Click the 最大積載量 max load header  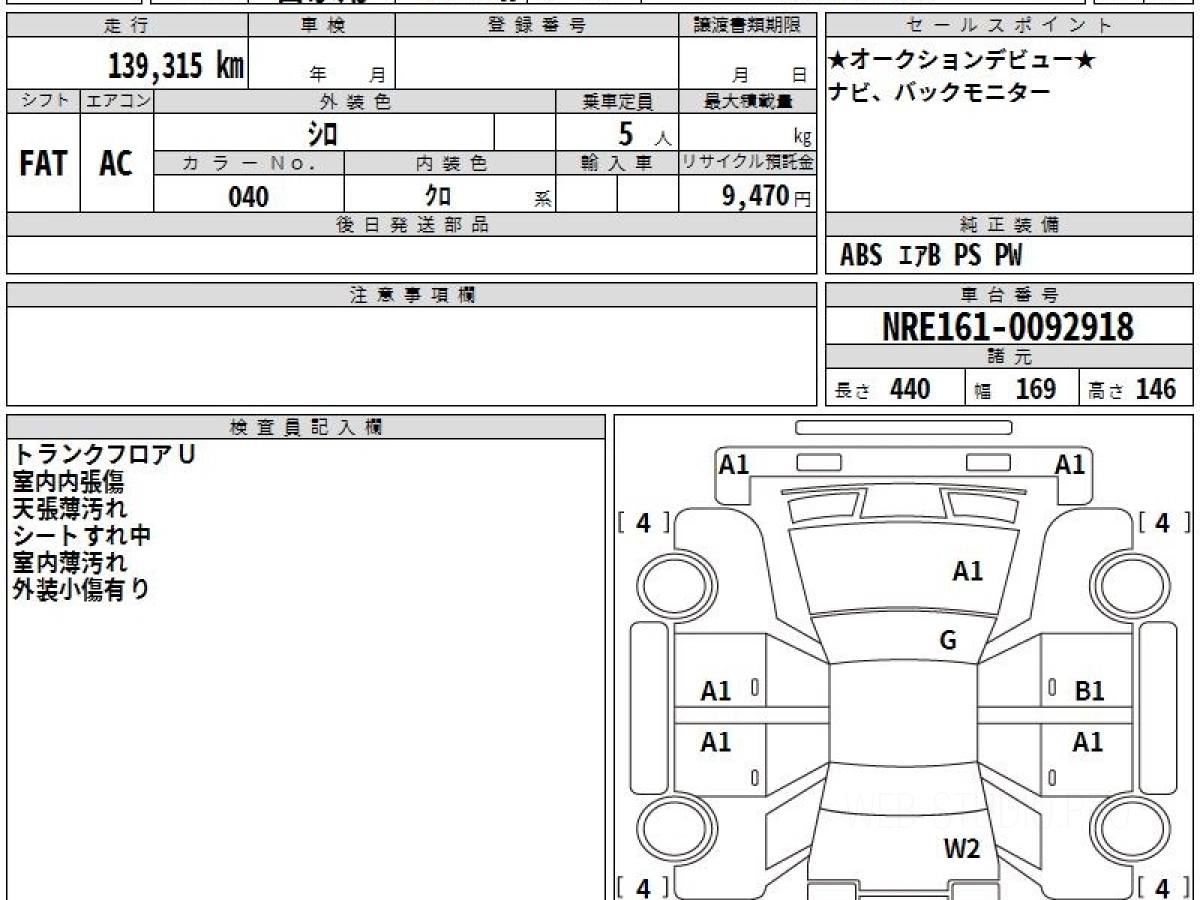click(747, 101)
